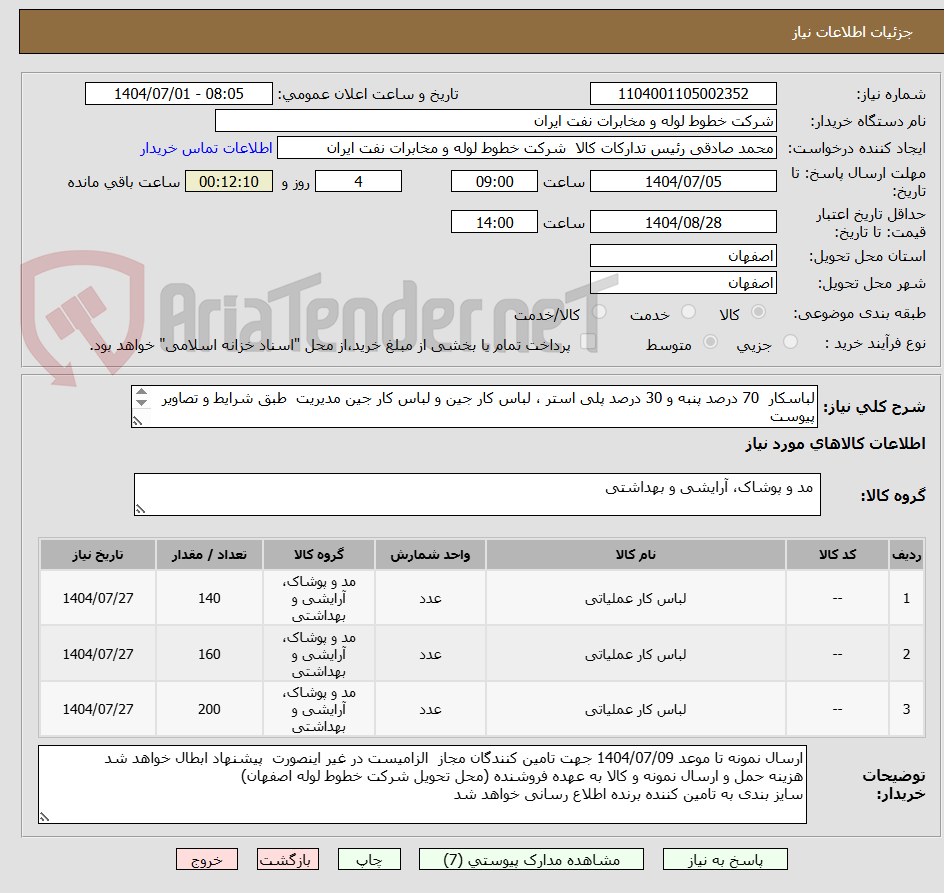Image resolution: width=944 pixels, height=893 pixels.
Task: Grab the resize handle of شرح کلی نیاز box
Action: (x=137, y=421)
